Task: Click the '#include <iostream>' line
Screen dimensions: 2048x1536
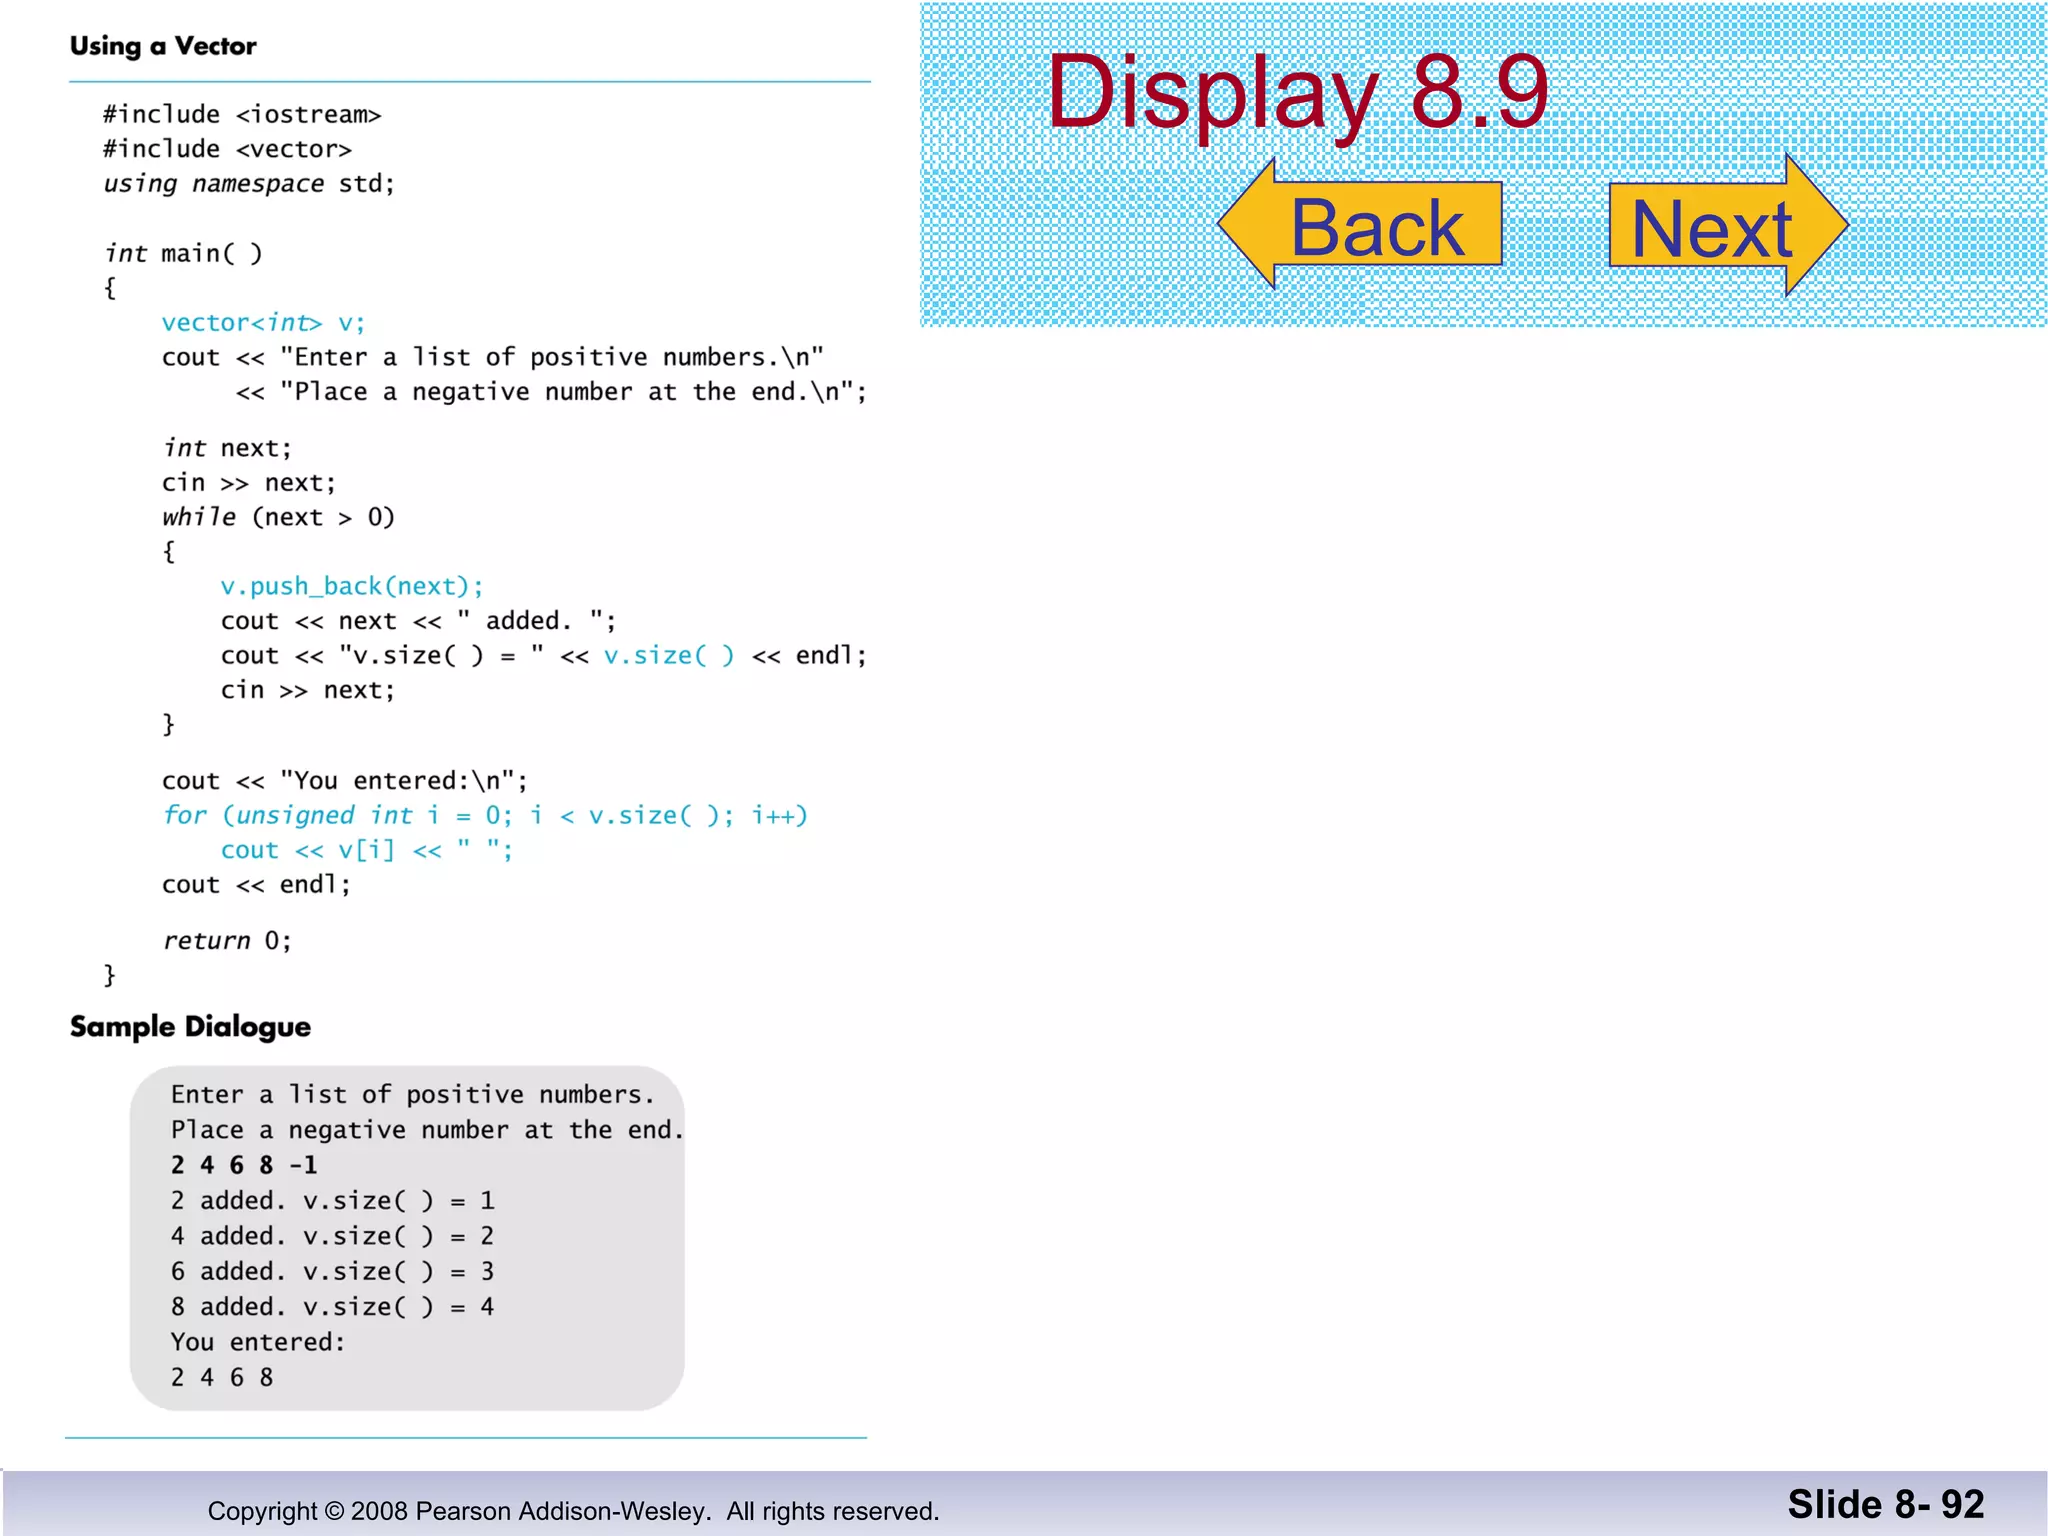Action: coord(242,115)
